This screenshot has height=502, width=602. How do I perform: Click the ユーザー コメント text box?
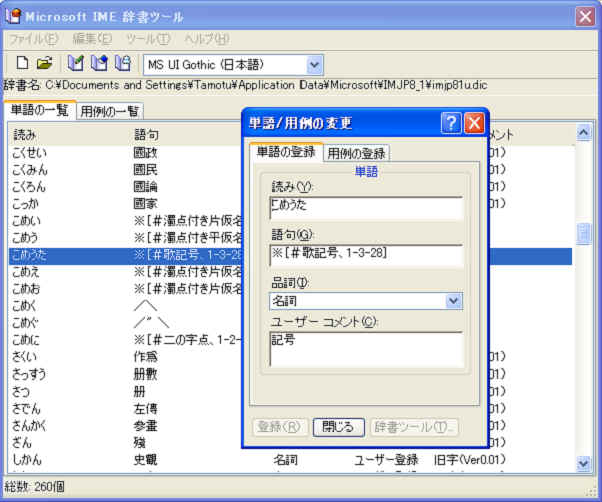pos(365,348)
